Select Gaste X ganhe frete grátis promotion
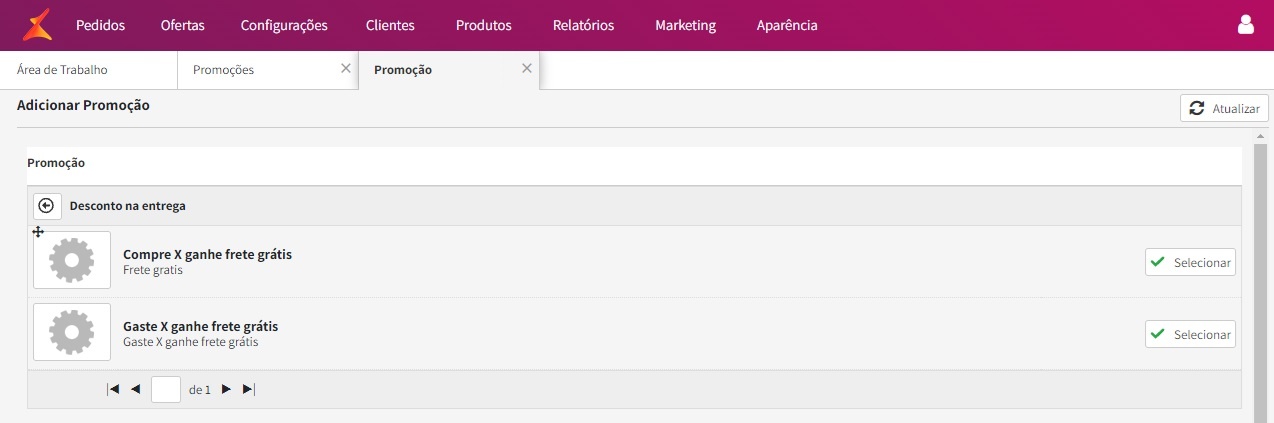This screenshot has height=423, width=1274. 1190,334
